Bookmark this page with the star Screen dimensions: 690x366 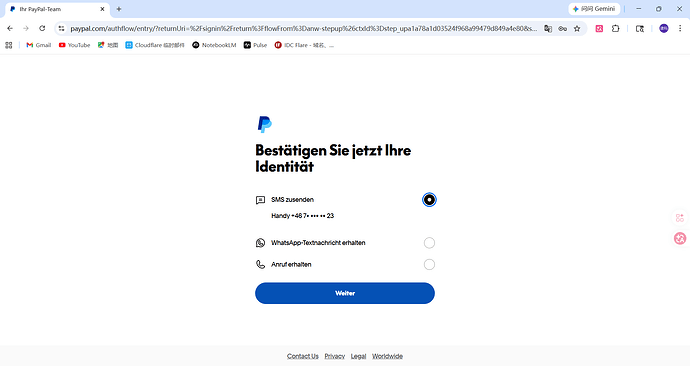click(x=577, y=29)
